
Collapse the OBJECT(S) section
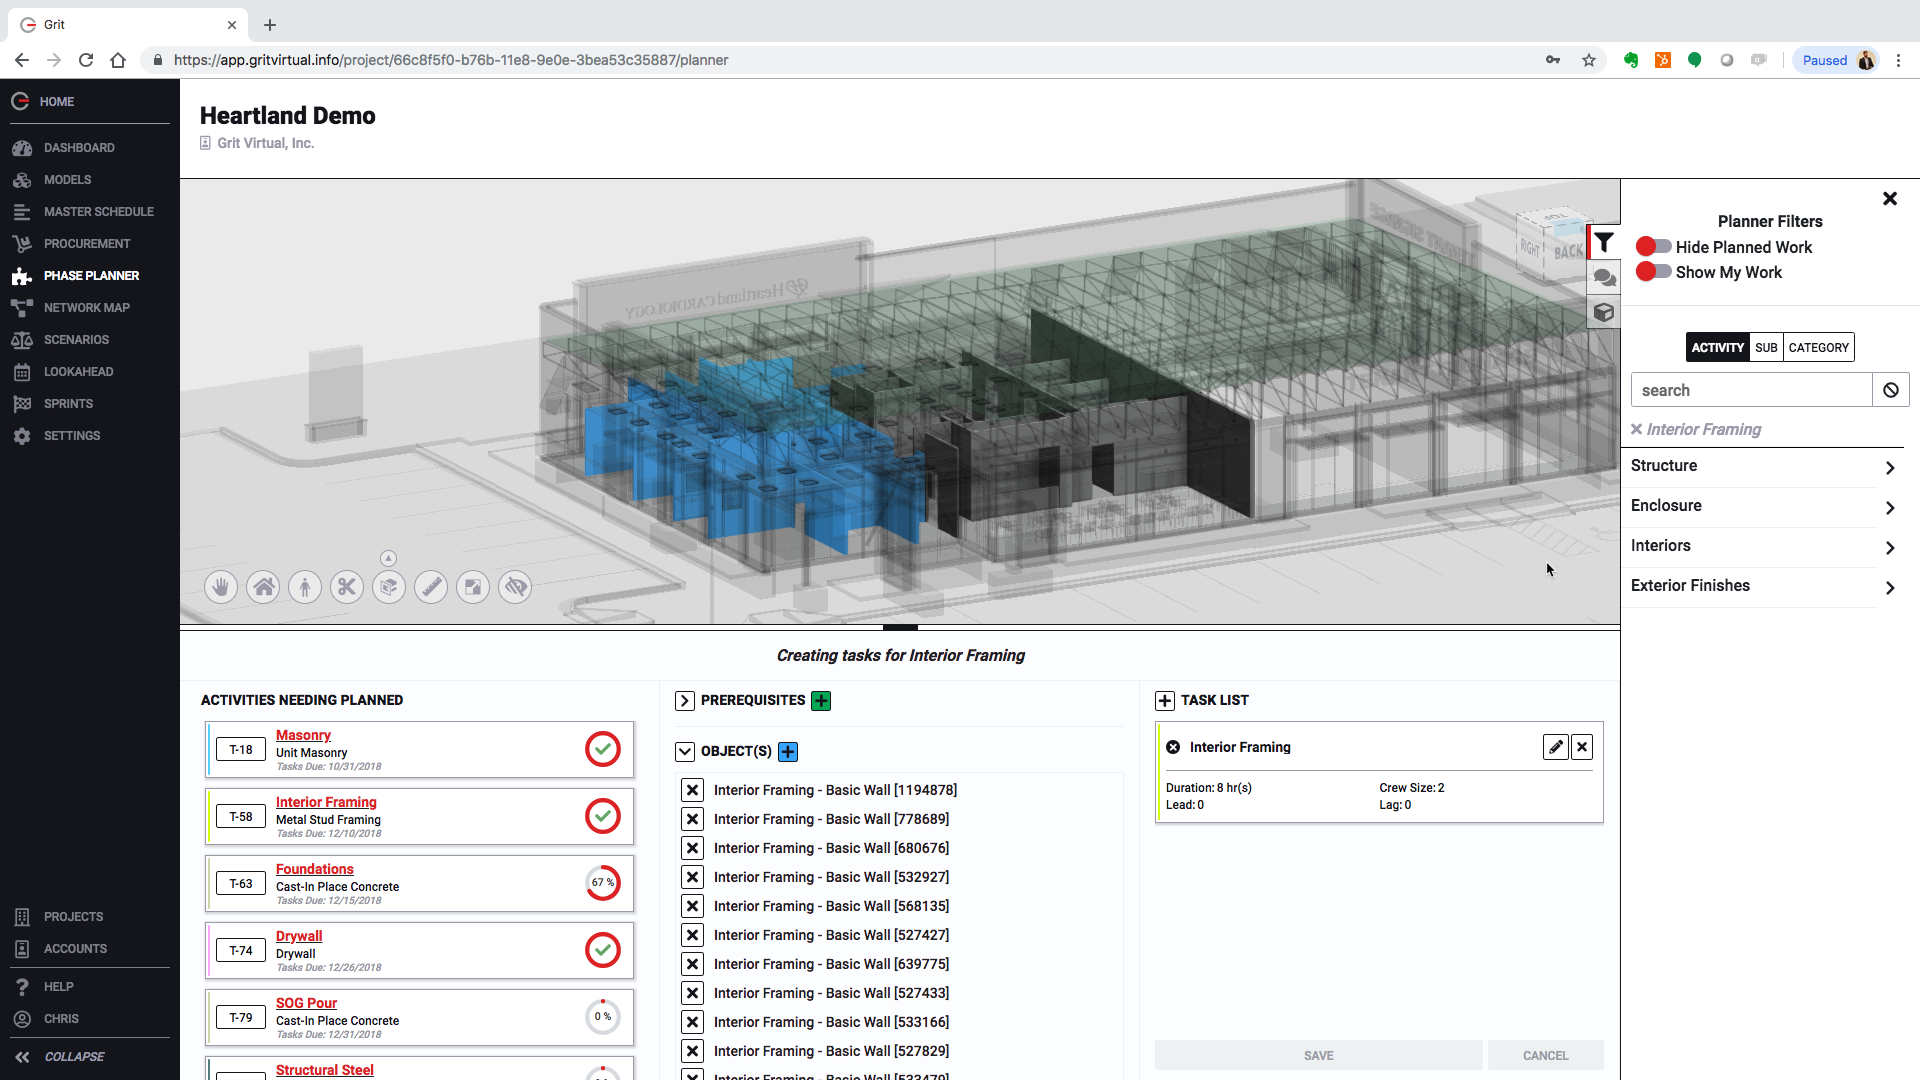[x=685, y=752]
